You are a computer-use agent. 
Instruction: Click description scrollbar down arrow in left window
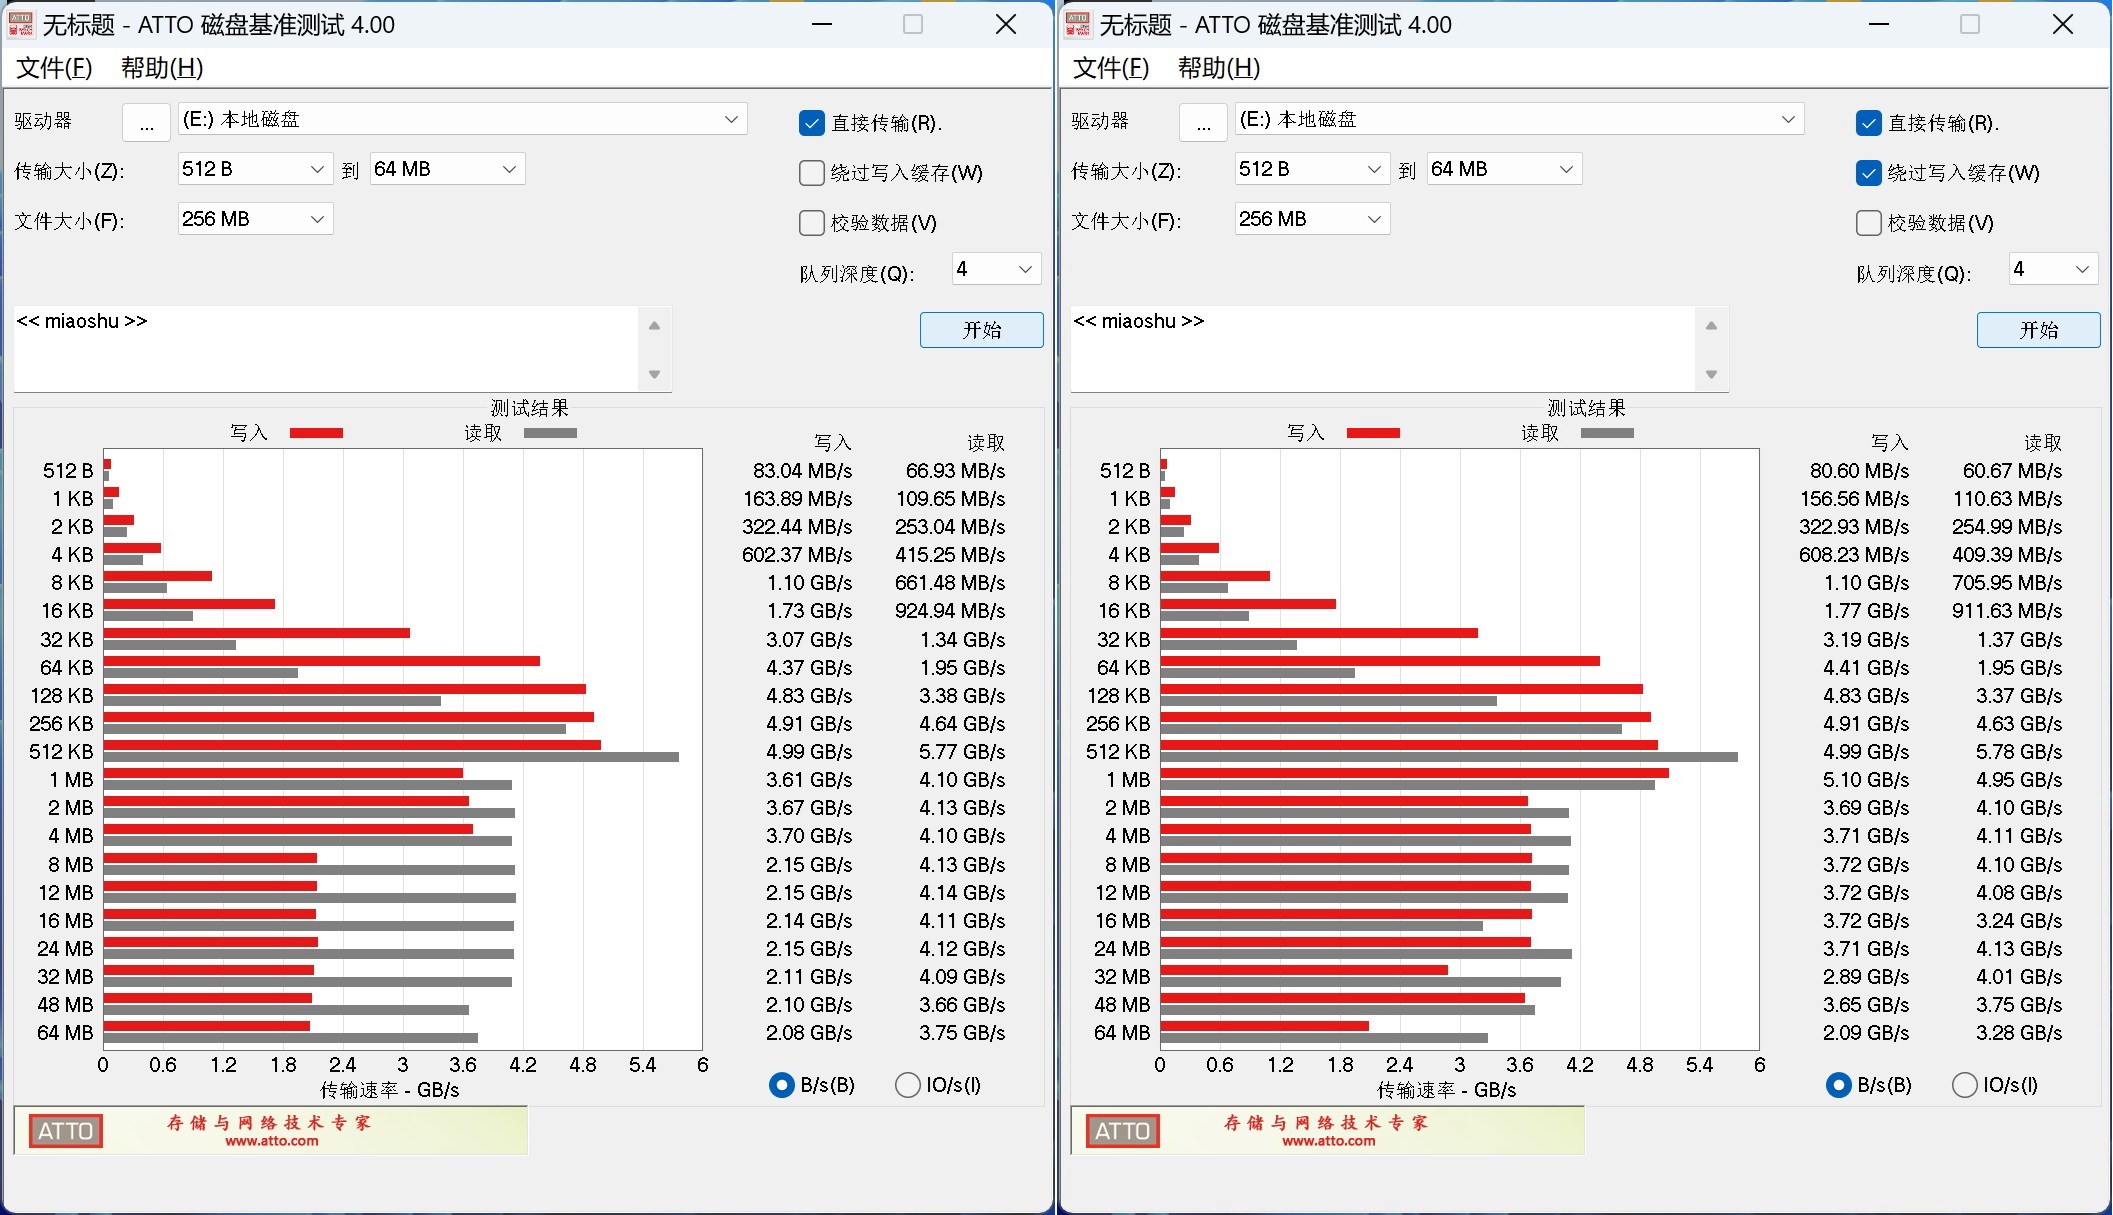pos(654,374)
